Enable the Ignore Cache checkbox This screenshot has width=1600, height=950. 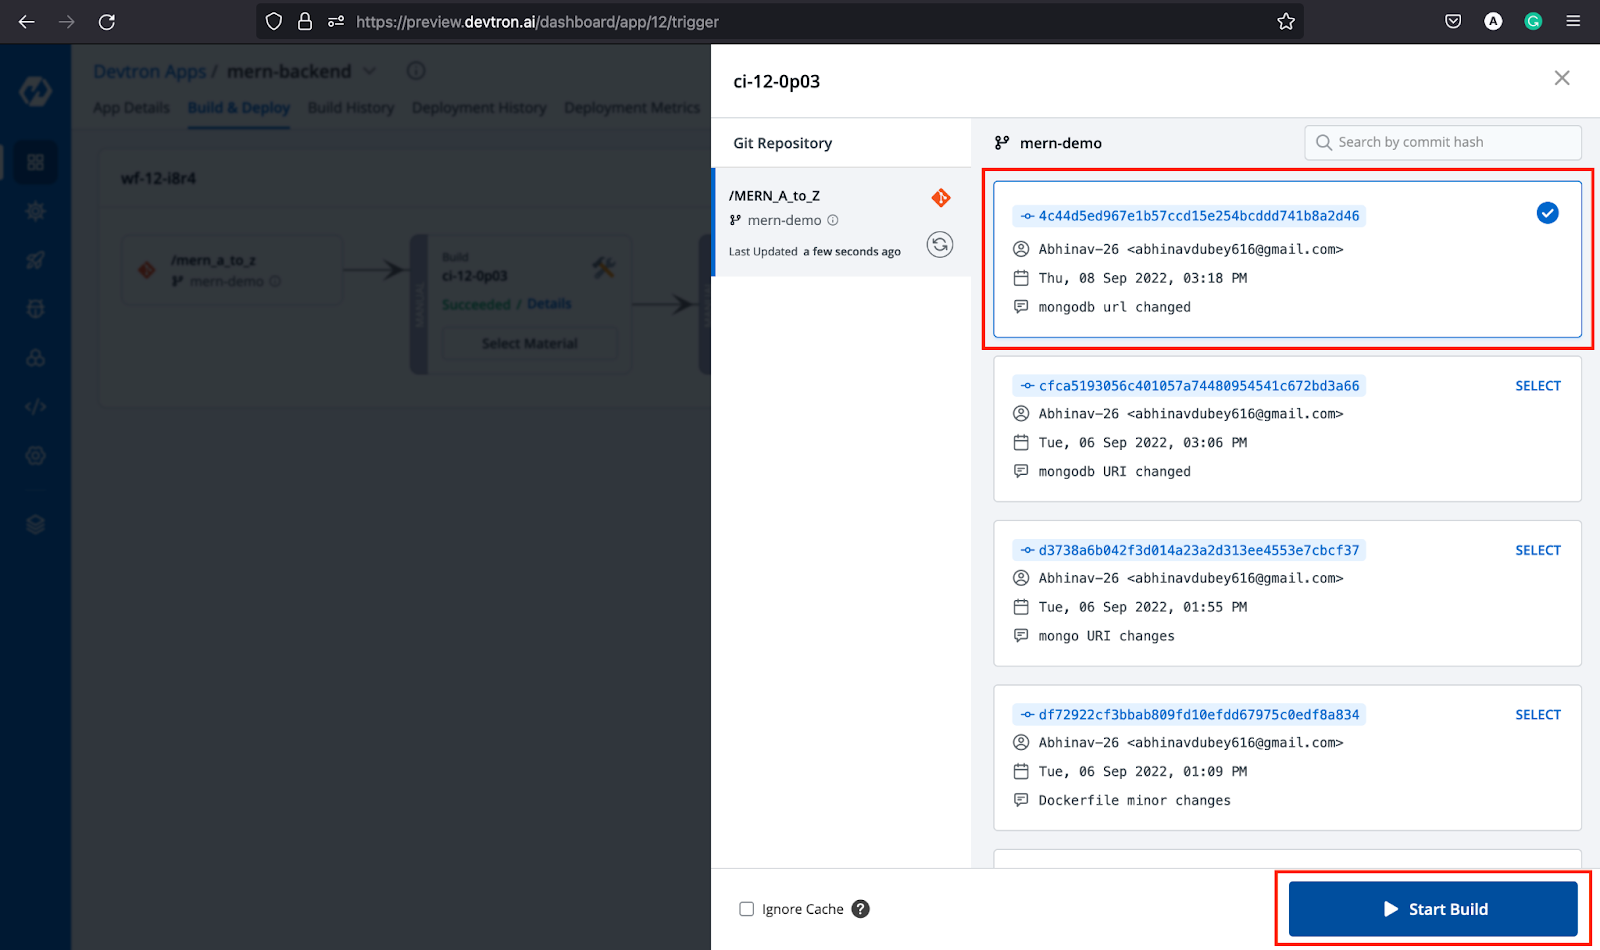click(x=746, y=909)
